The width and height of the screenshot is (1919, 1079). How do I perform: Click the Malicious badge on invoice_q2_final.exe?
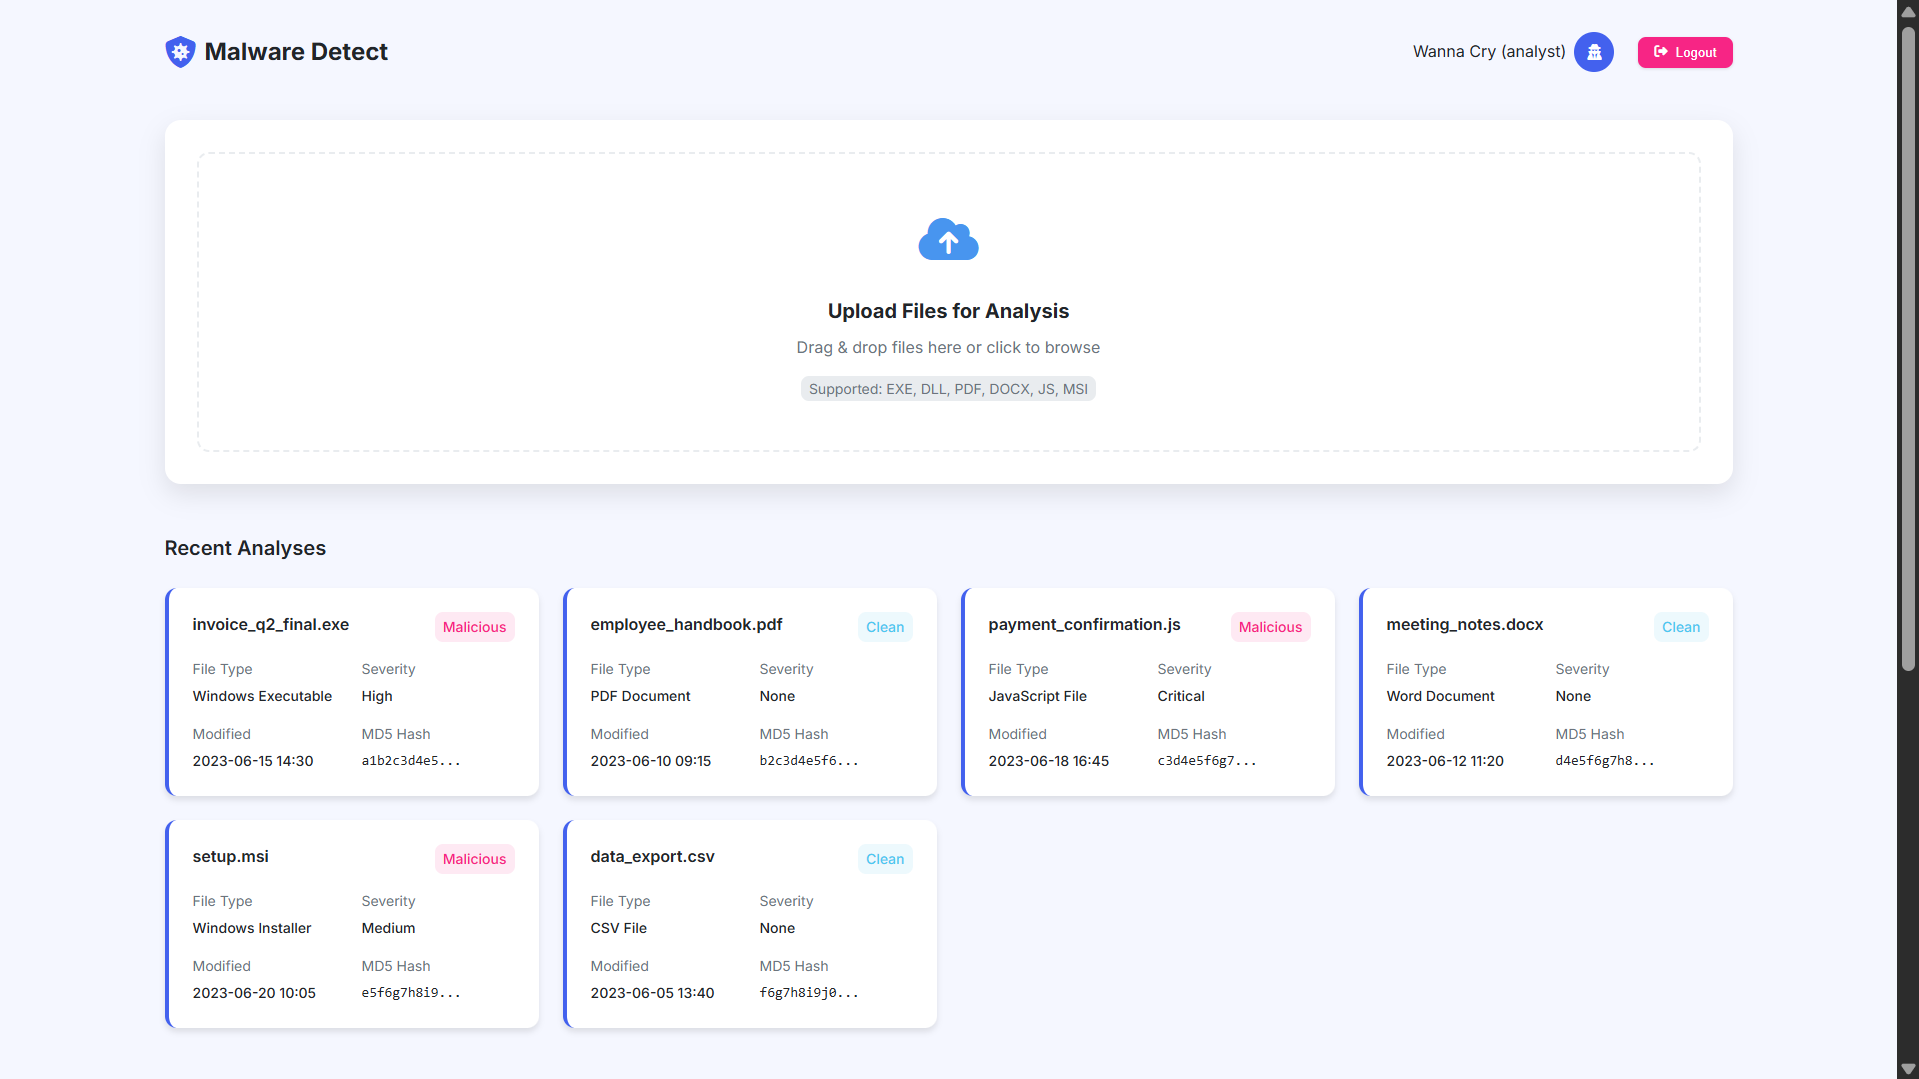474,627
